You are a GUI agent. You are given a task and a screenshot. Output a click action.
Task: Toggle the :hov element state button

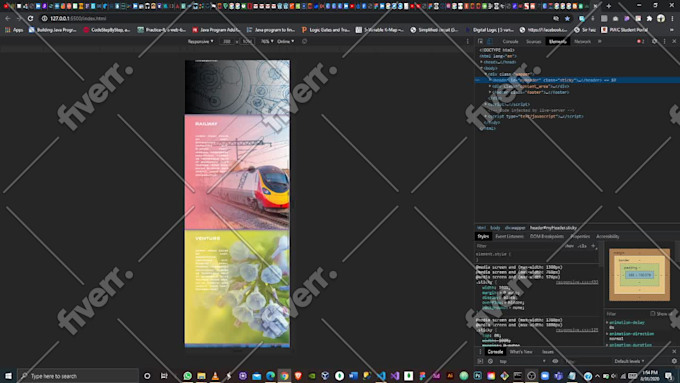click(x=569, y=246)
